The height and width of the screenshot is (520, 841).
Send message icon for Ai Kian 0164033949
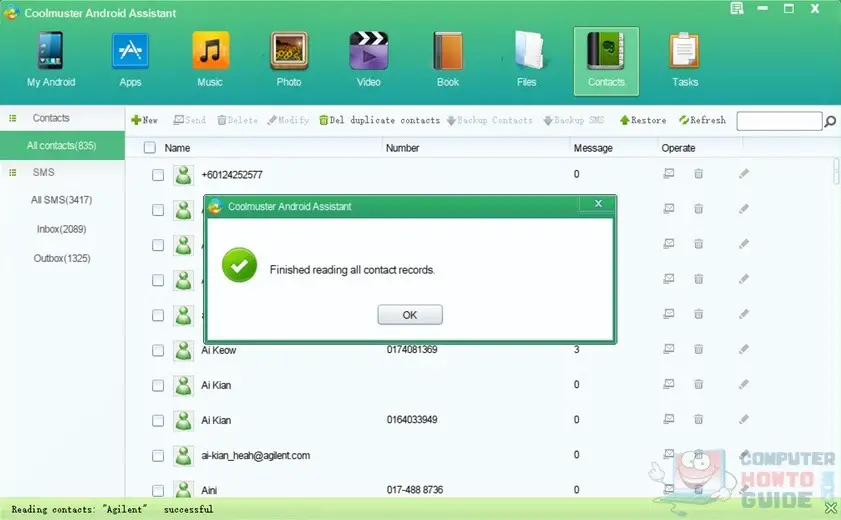point(669,419)
